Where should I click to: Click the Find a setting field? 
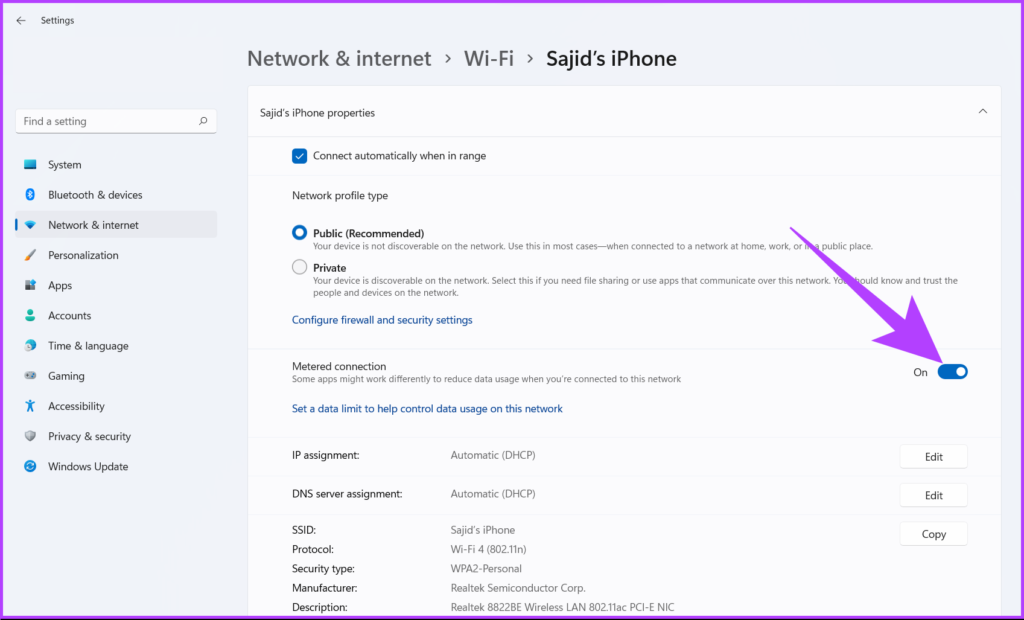(x=105, y=121)
